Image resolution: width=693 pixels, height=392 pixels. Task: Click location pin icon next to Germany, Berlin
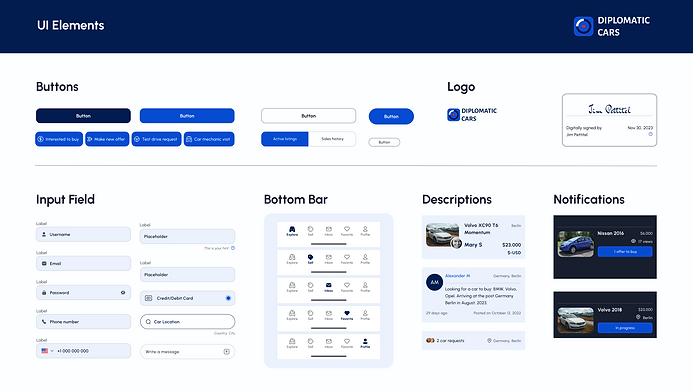(x=489, y=341)
